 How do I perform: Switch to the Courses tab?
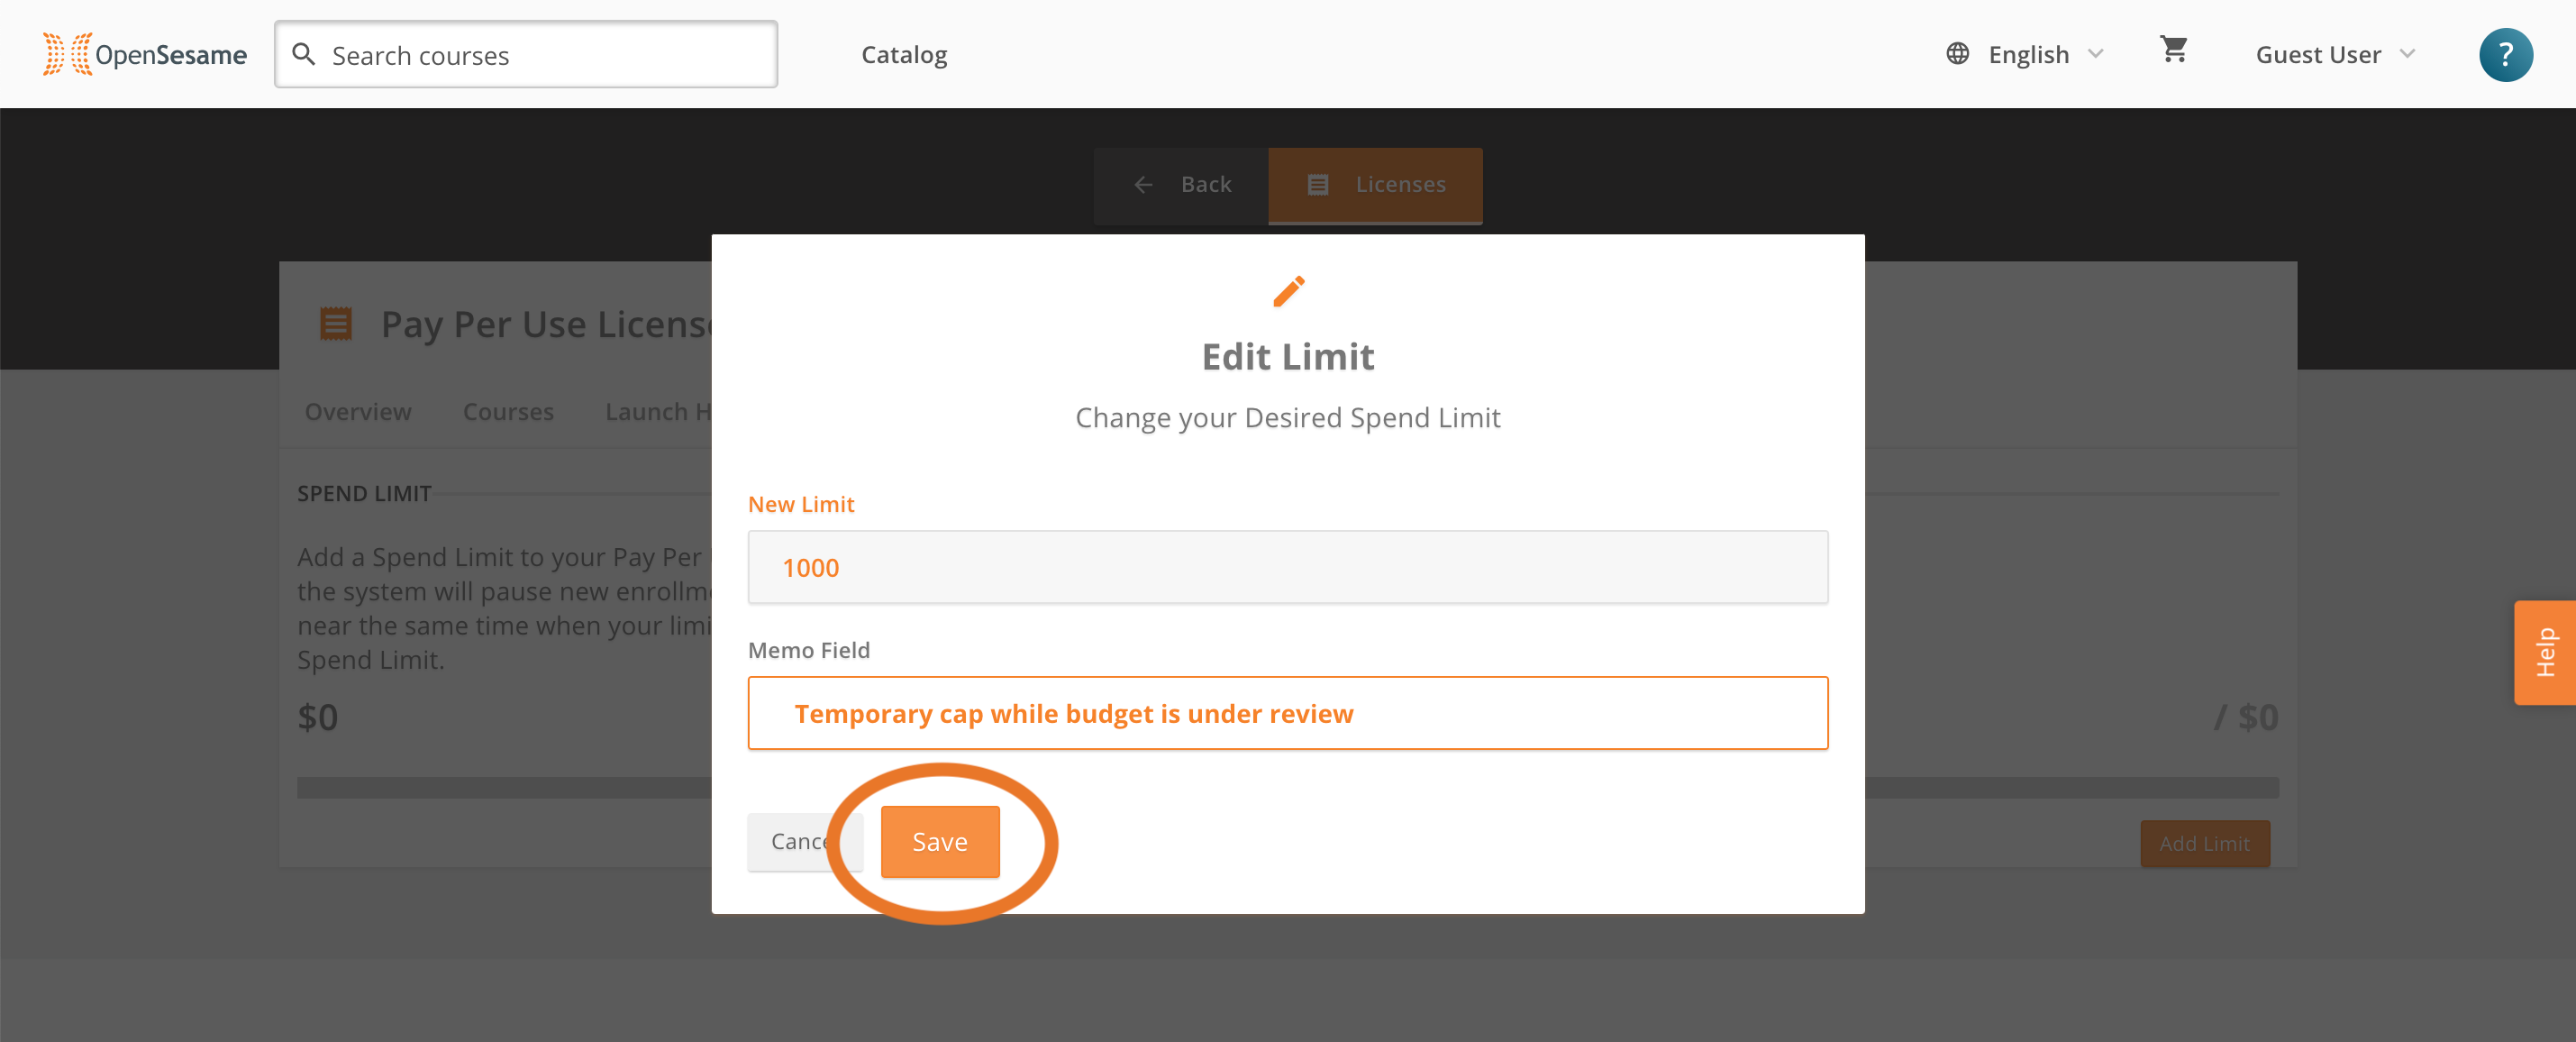point(508,412)
